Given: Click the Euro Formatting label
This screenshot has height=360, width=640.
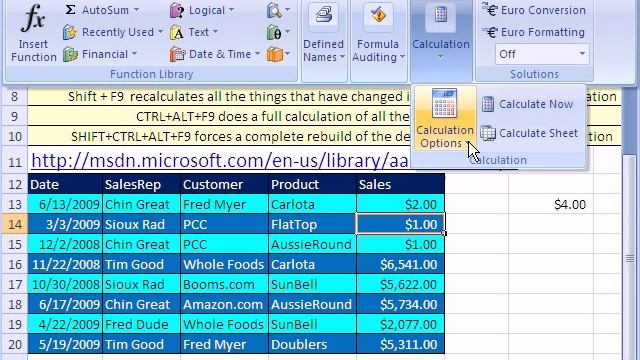Looking at the screenshot, I should point(543,32).
